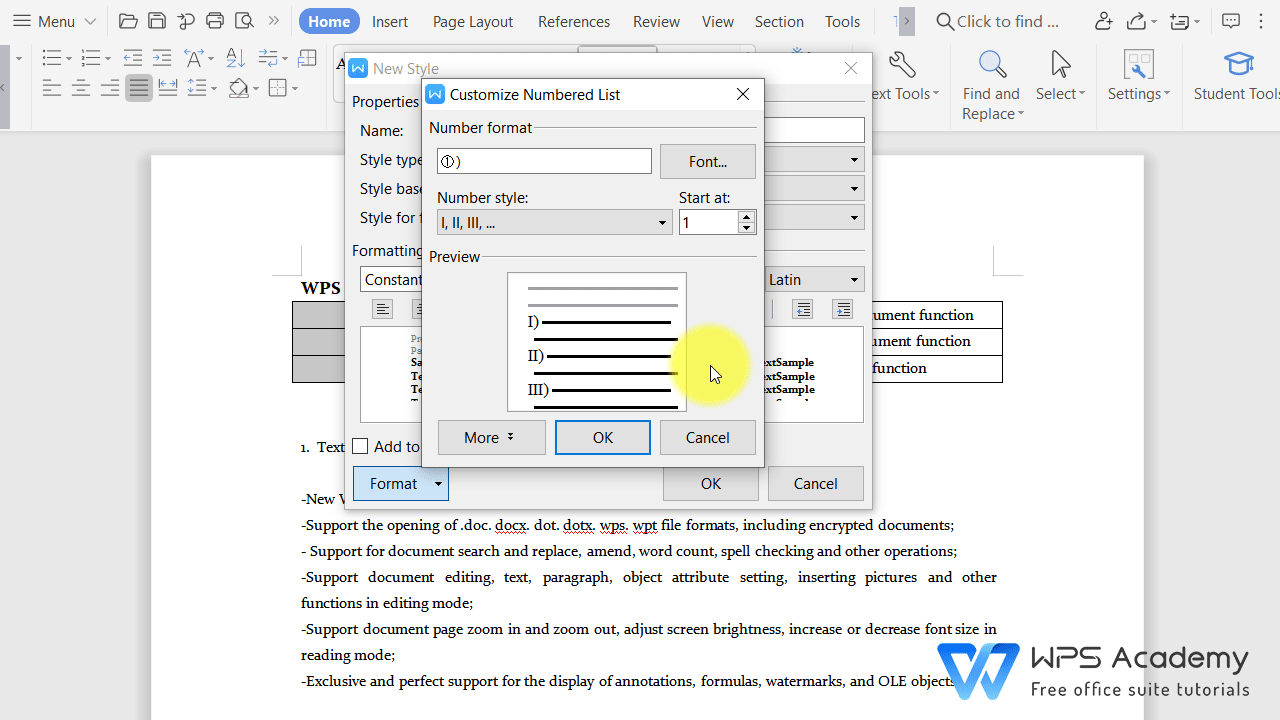Click the Print Preview magnifier icon
This screenshot has height=720, width=1280.
coord(243,21)
